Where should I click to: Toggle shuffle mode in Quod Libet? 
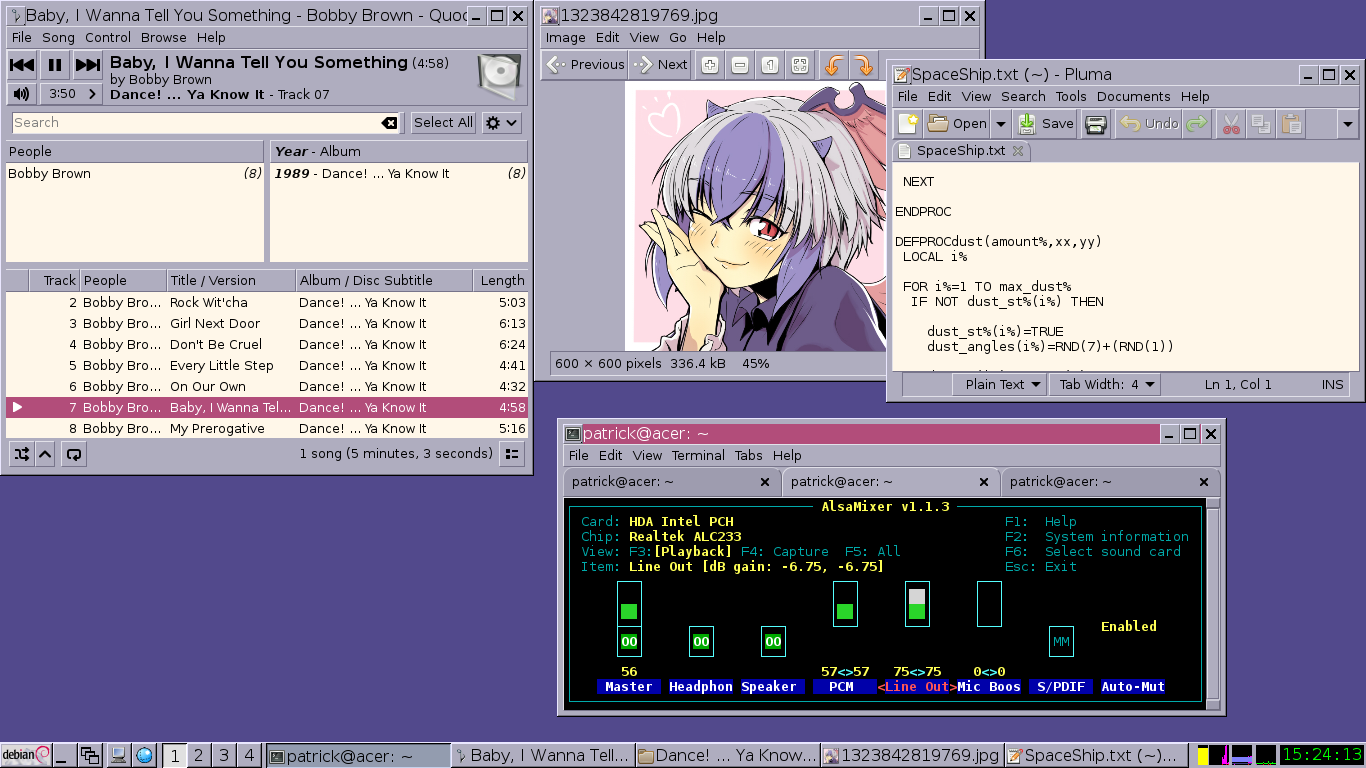21,454
